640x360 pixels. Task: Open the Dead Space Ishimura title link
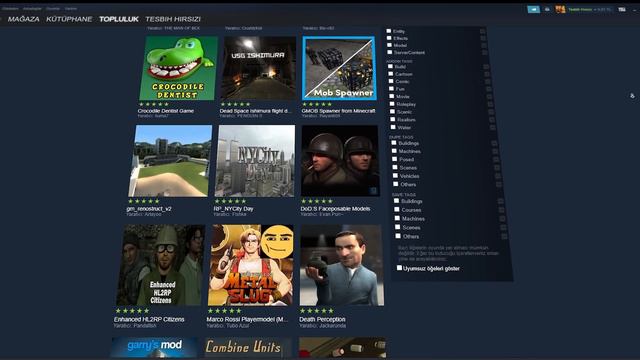(x=256, y=111)
